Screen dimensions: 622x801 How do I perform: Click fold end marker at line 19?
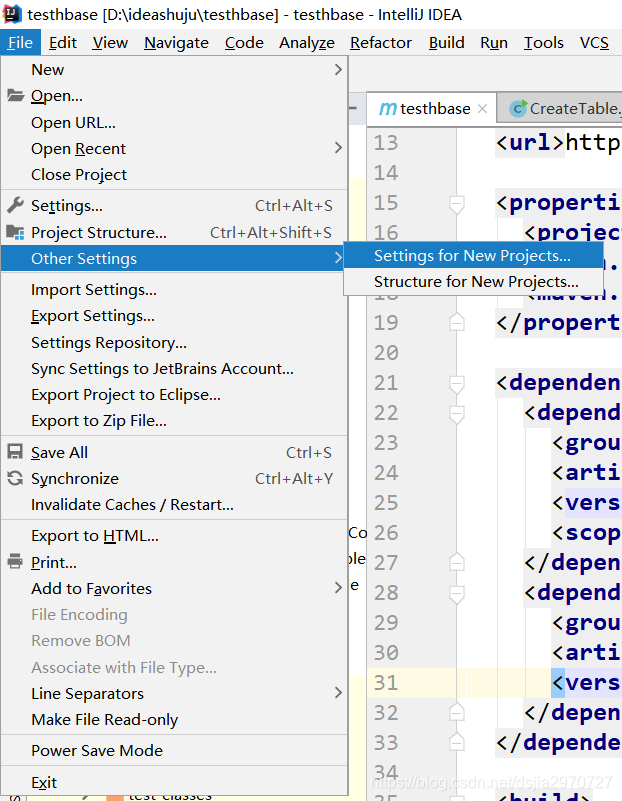[457, 322]
